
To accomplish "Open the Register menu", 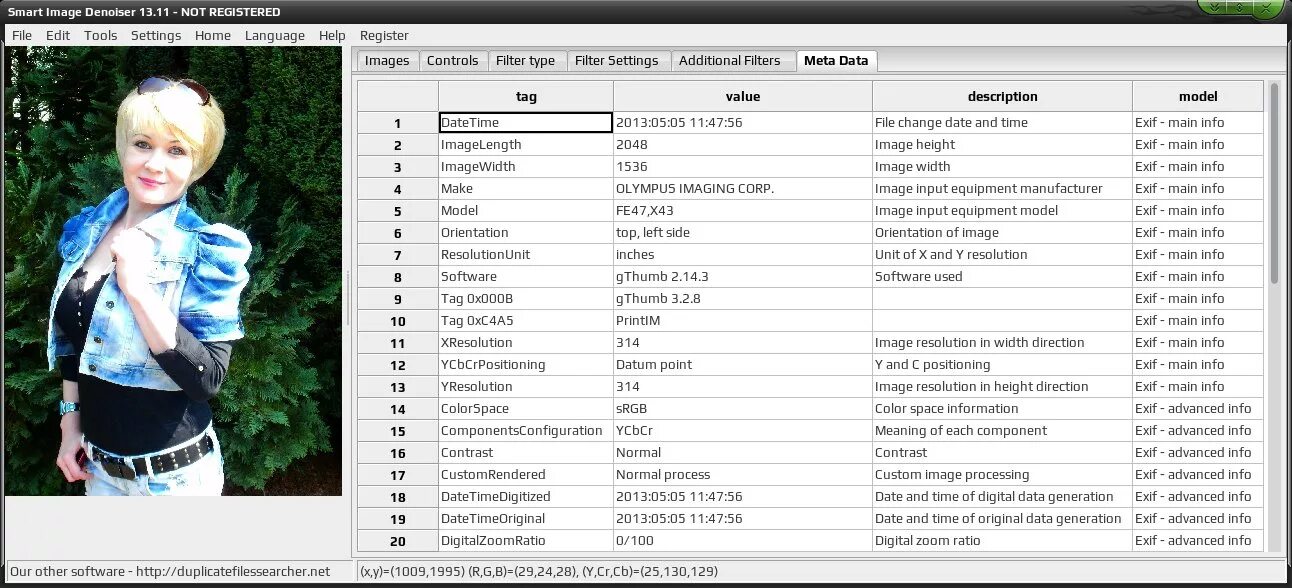I will tap(384, 35).
